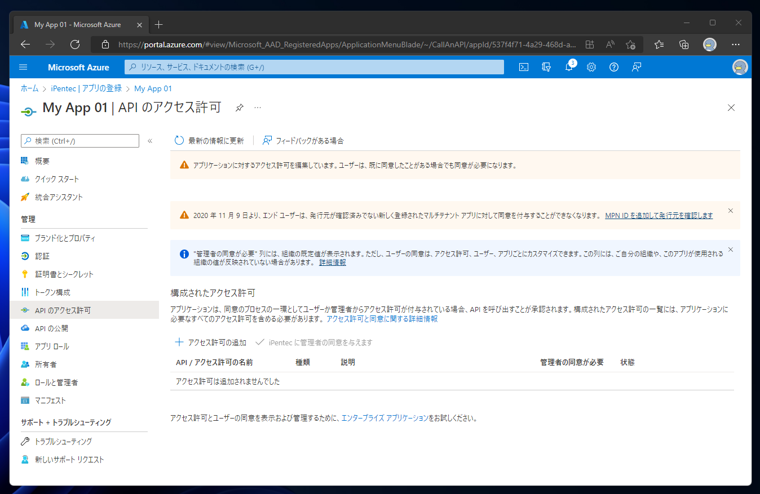Open the account avatar in the Azure header
This screenshot has height=494, width=760.
click(740, 67)
